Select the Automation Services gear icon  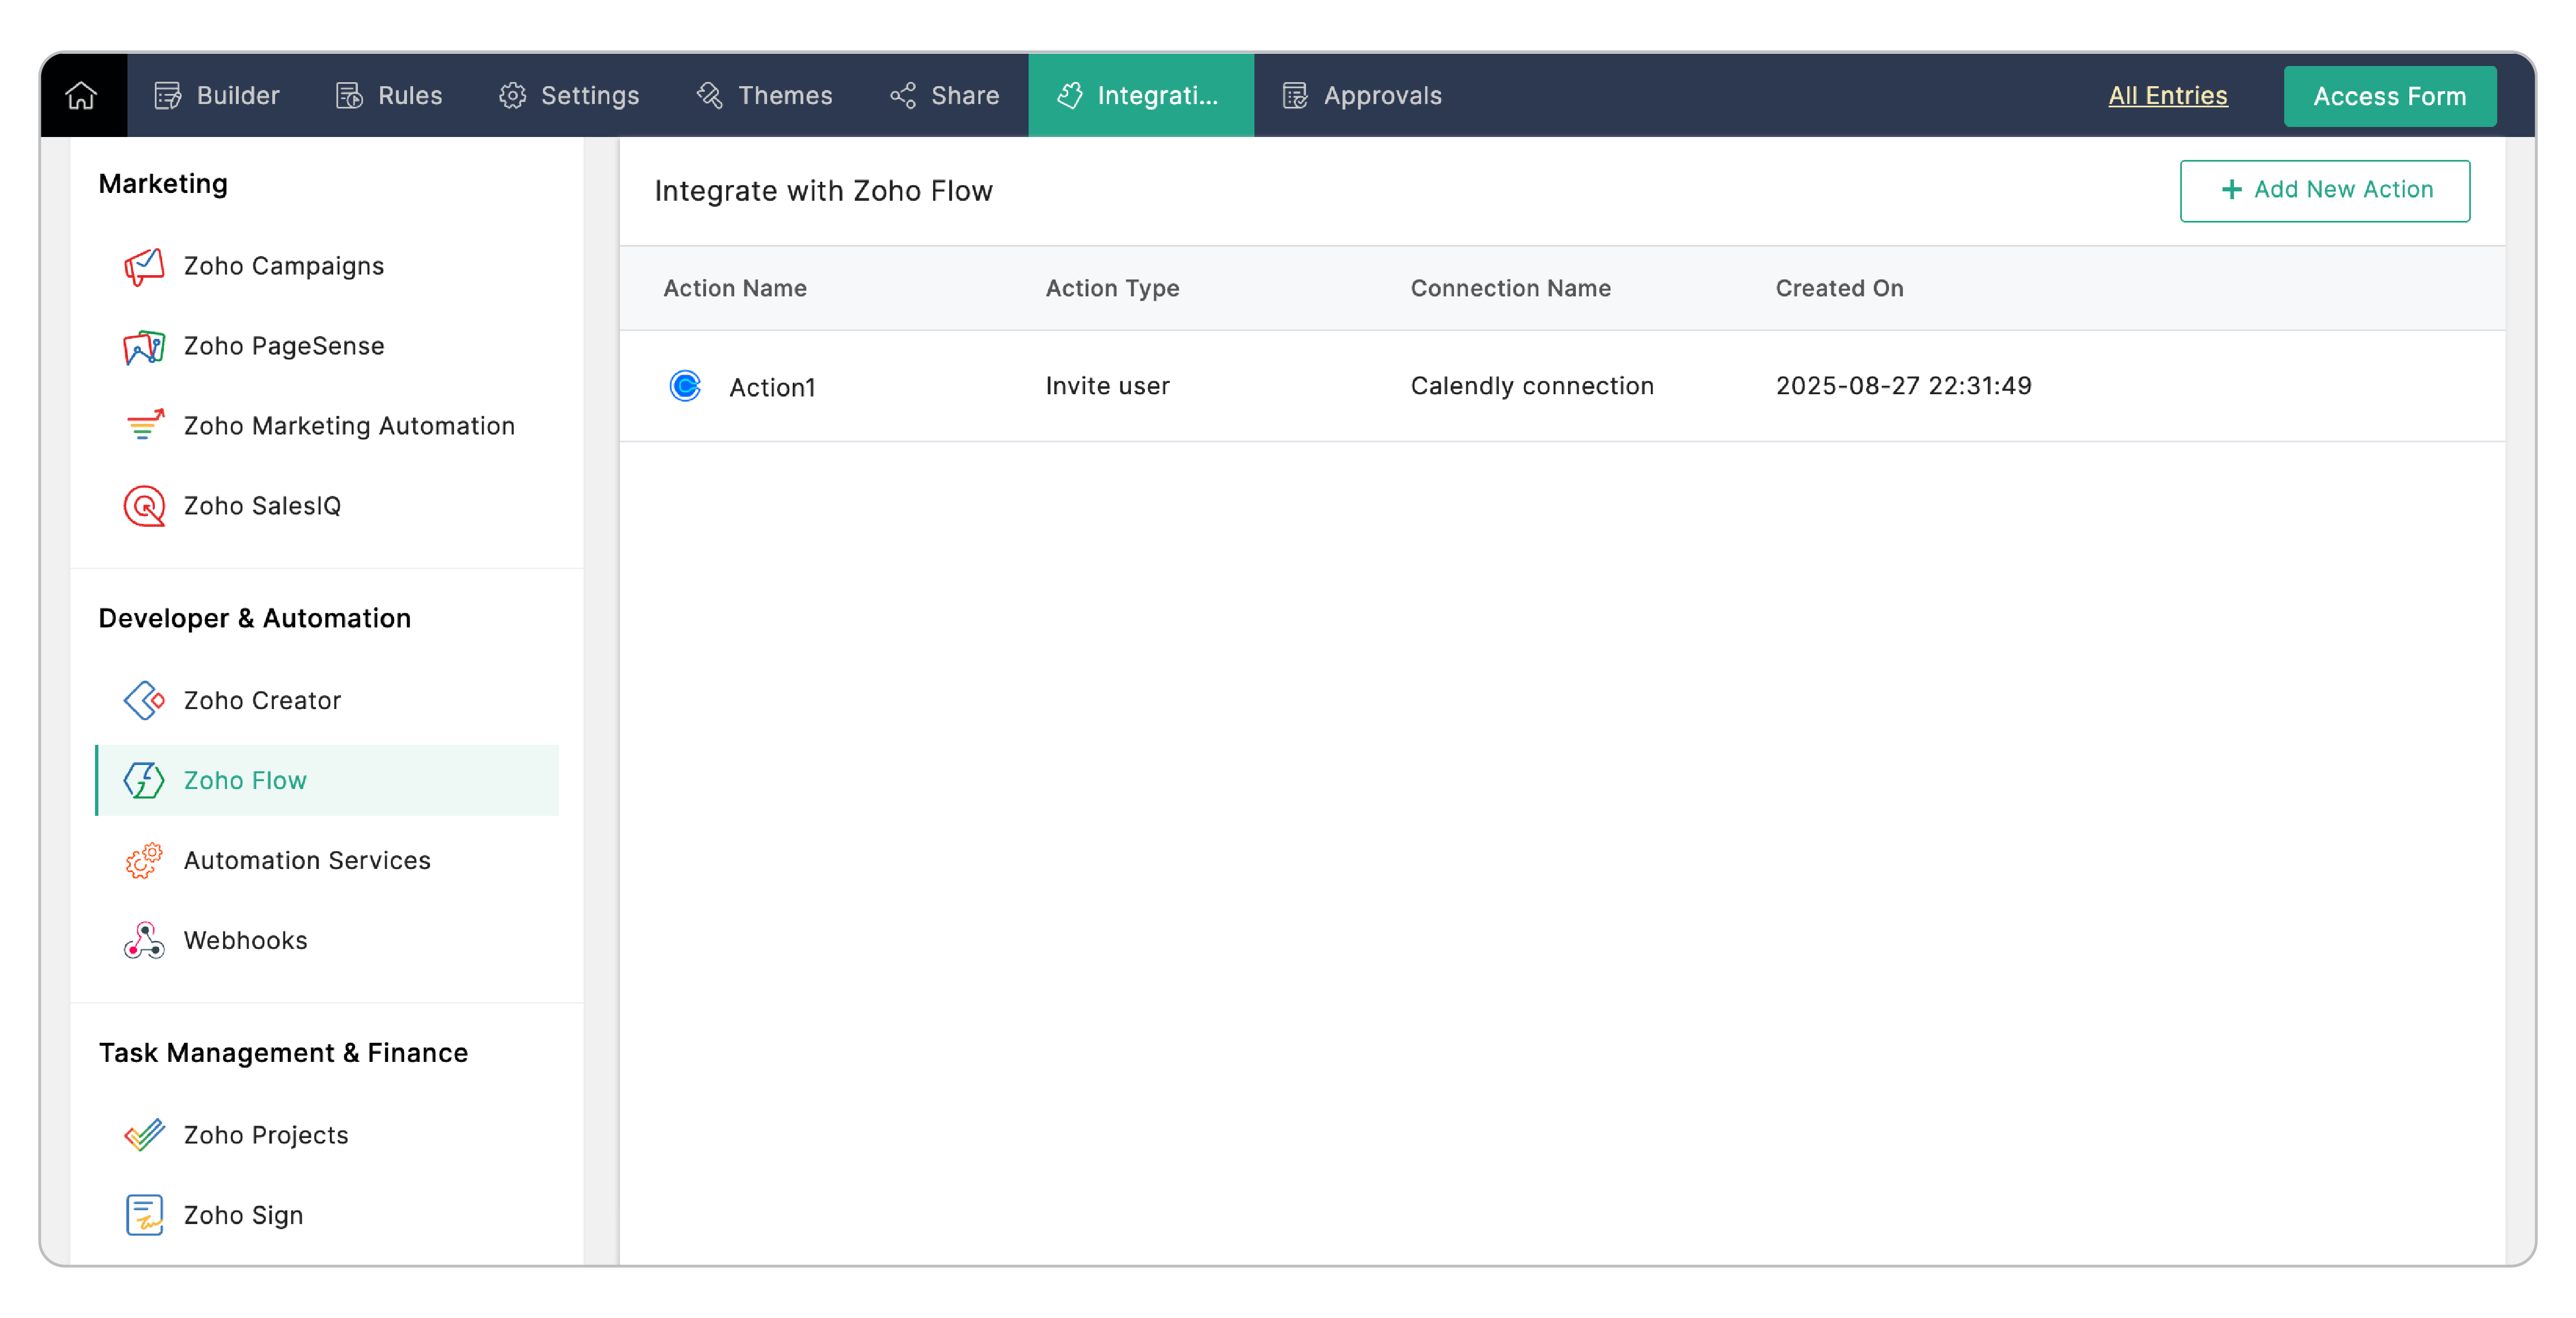point(144,860)
